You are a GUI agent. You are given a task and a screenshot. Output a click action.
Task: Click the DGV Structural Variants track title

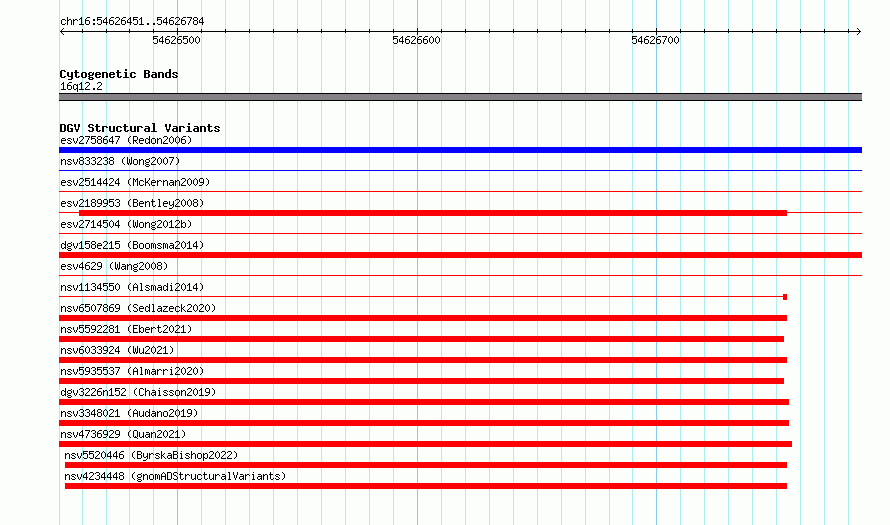(140, 128)
